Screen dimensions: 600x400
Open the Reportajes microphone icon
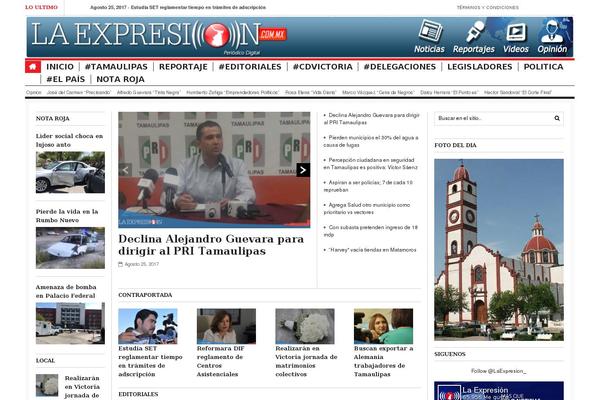coord(474,37)
